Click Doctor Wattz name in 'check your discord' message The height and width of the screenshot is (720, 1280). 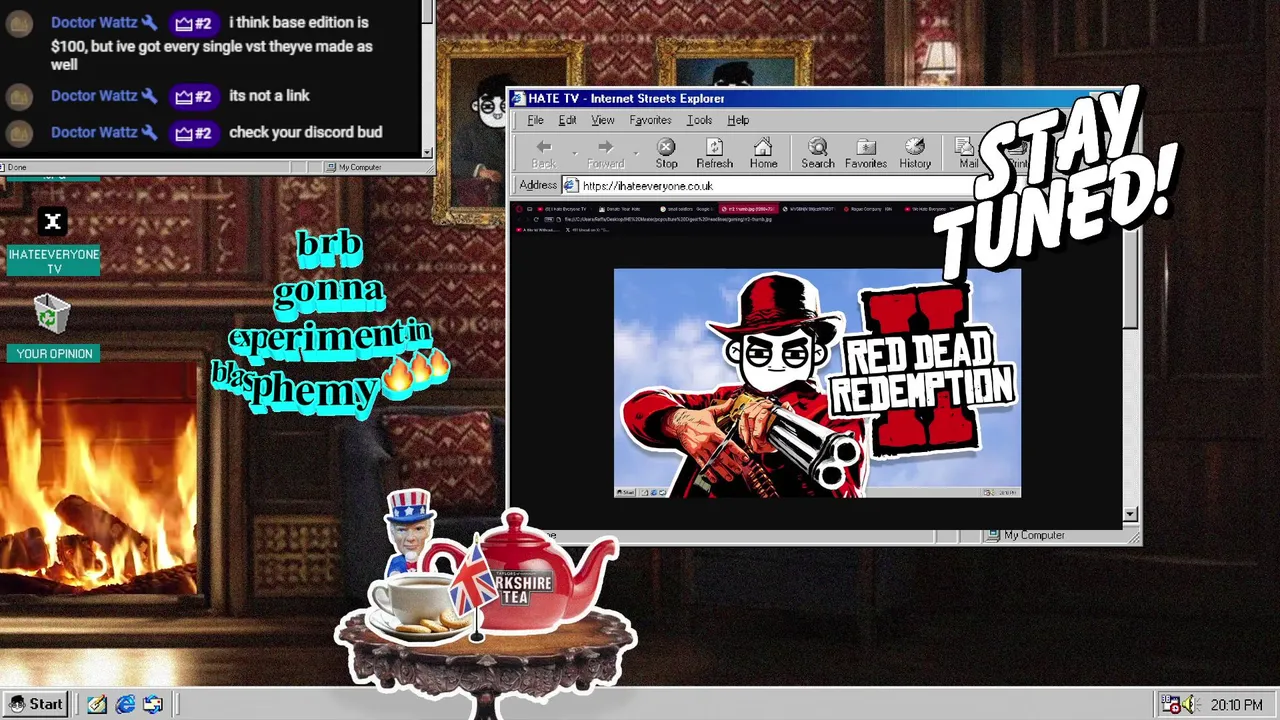[x=94, y=132]
